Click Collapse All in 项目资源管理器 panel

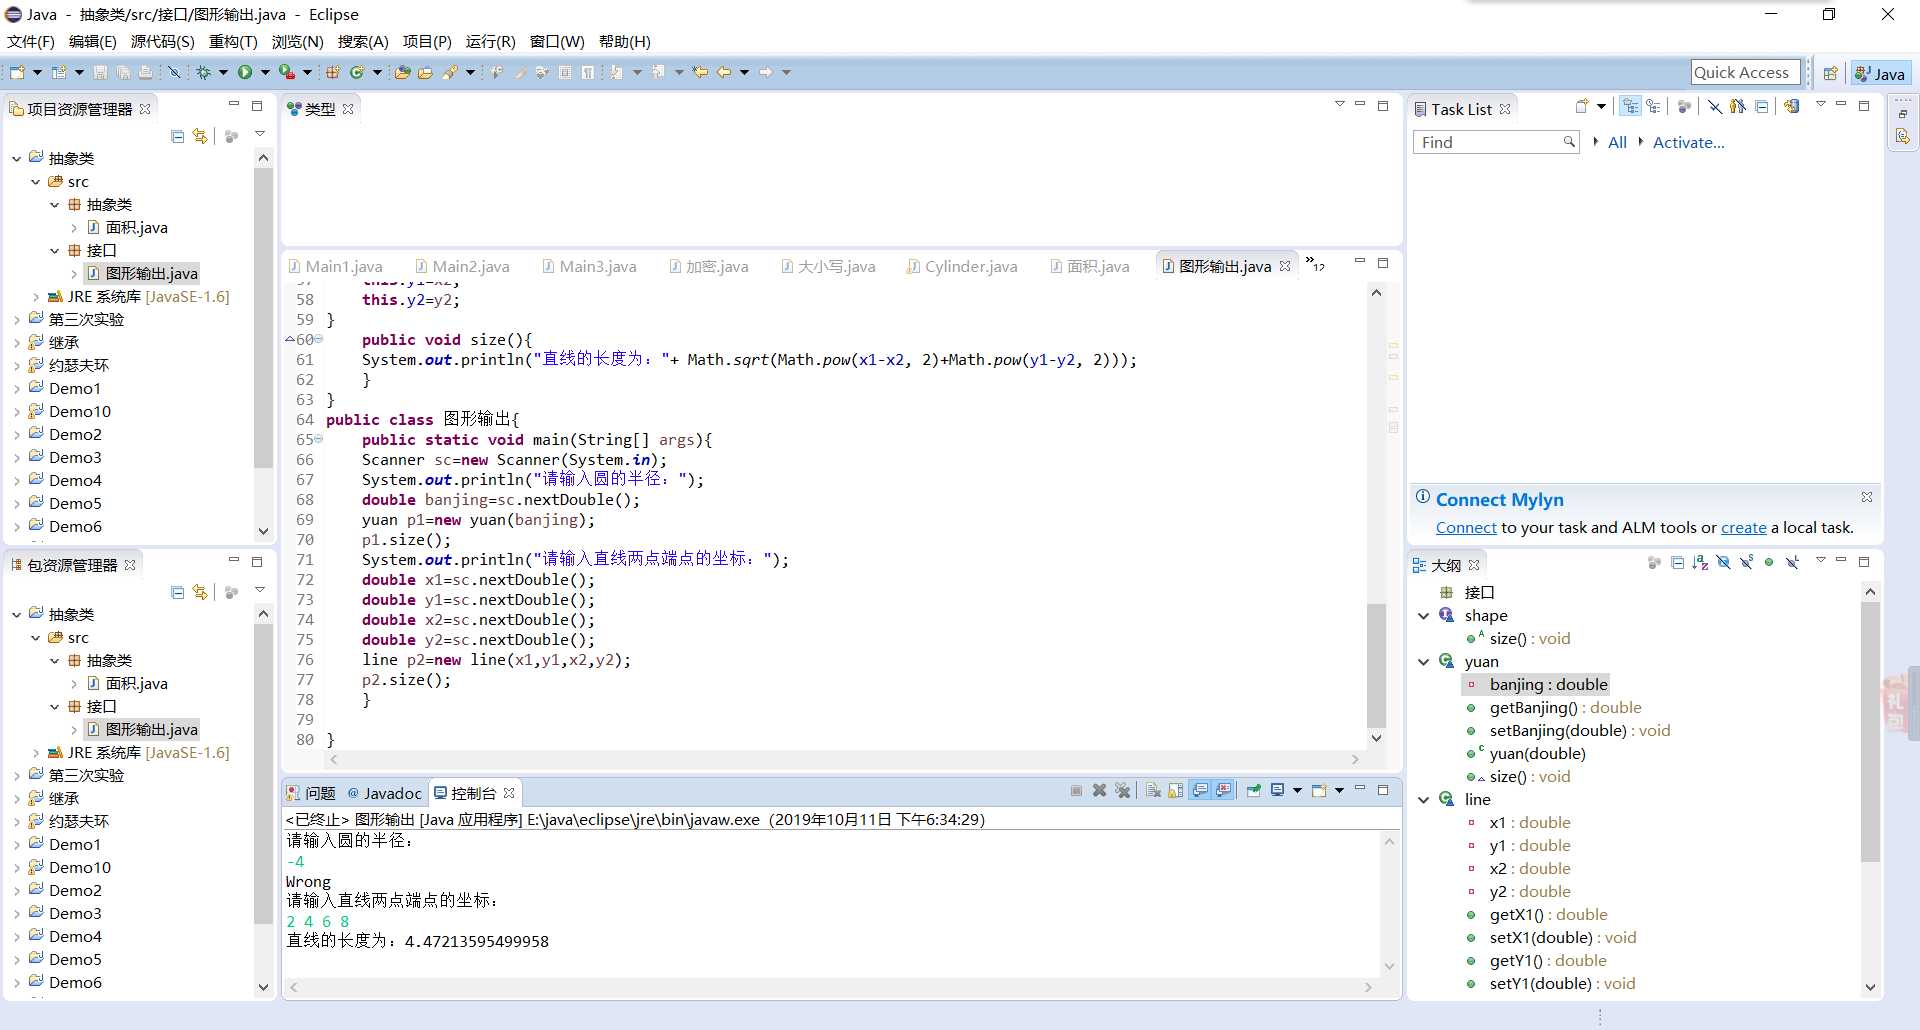(x=177, y=136)
